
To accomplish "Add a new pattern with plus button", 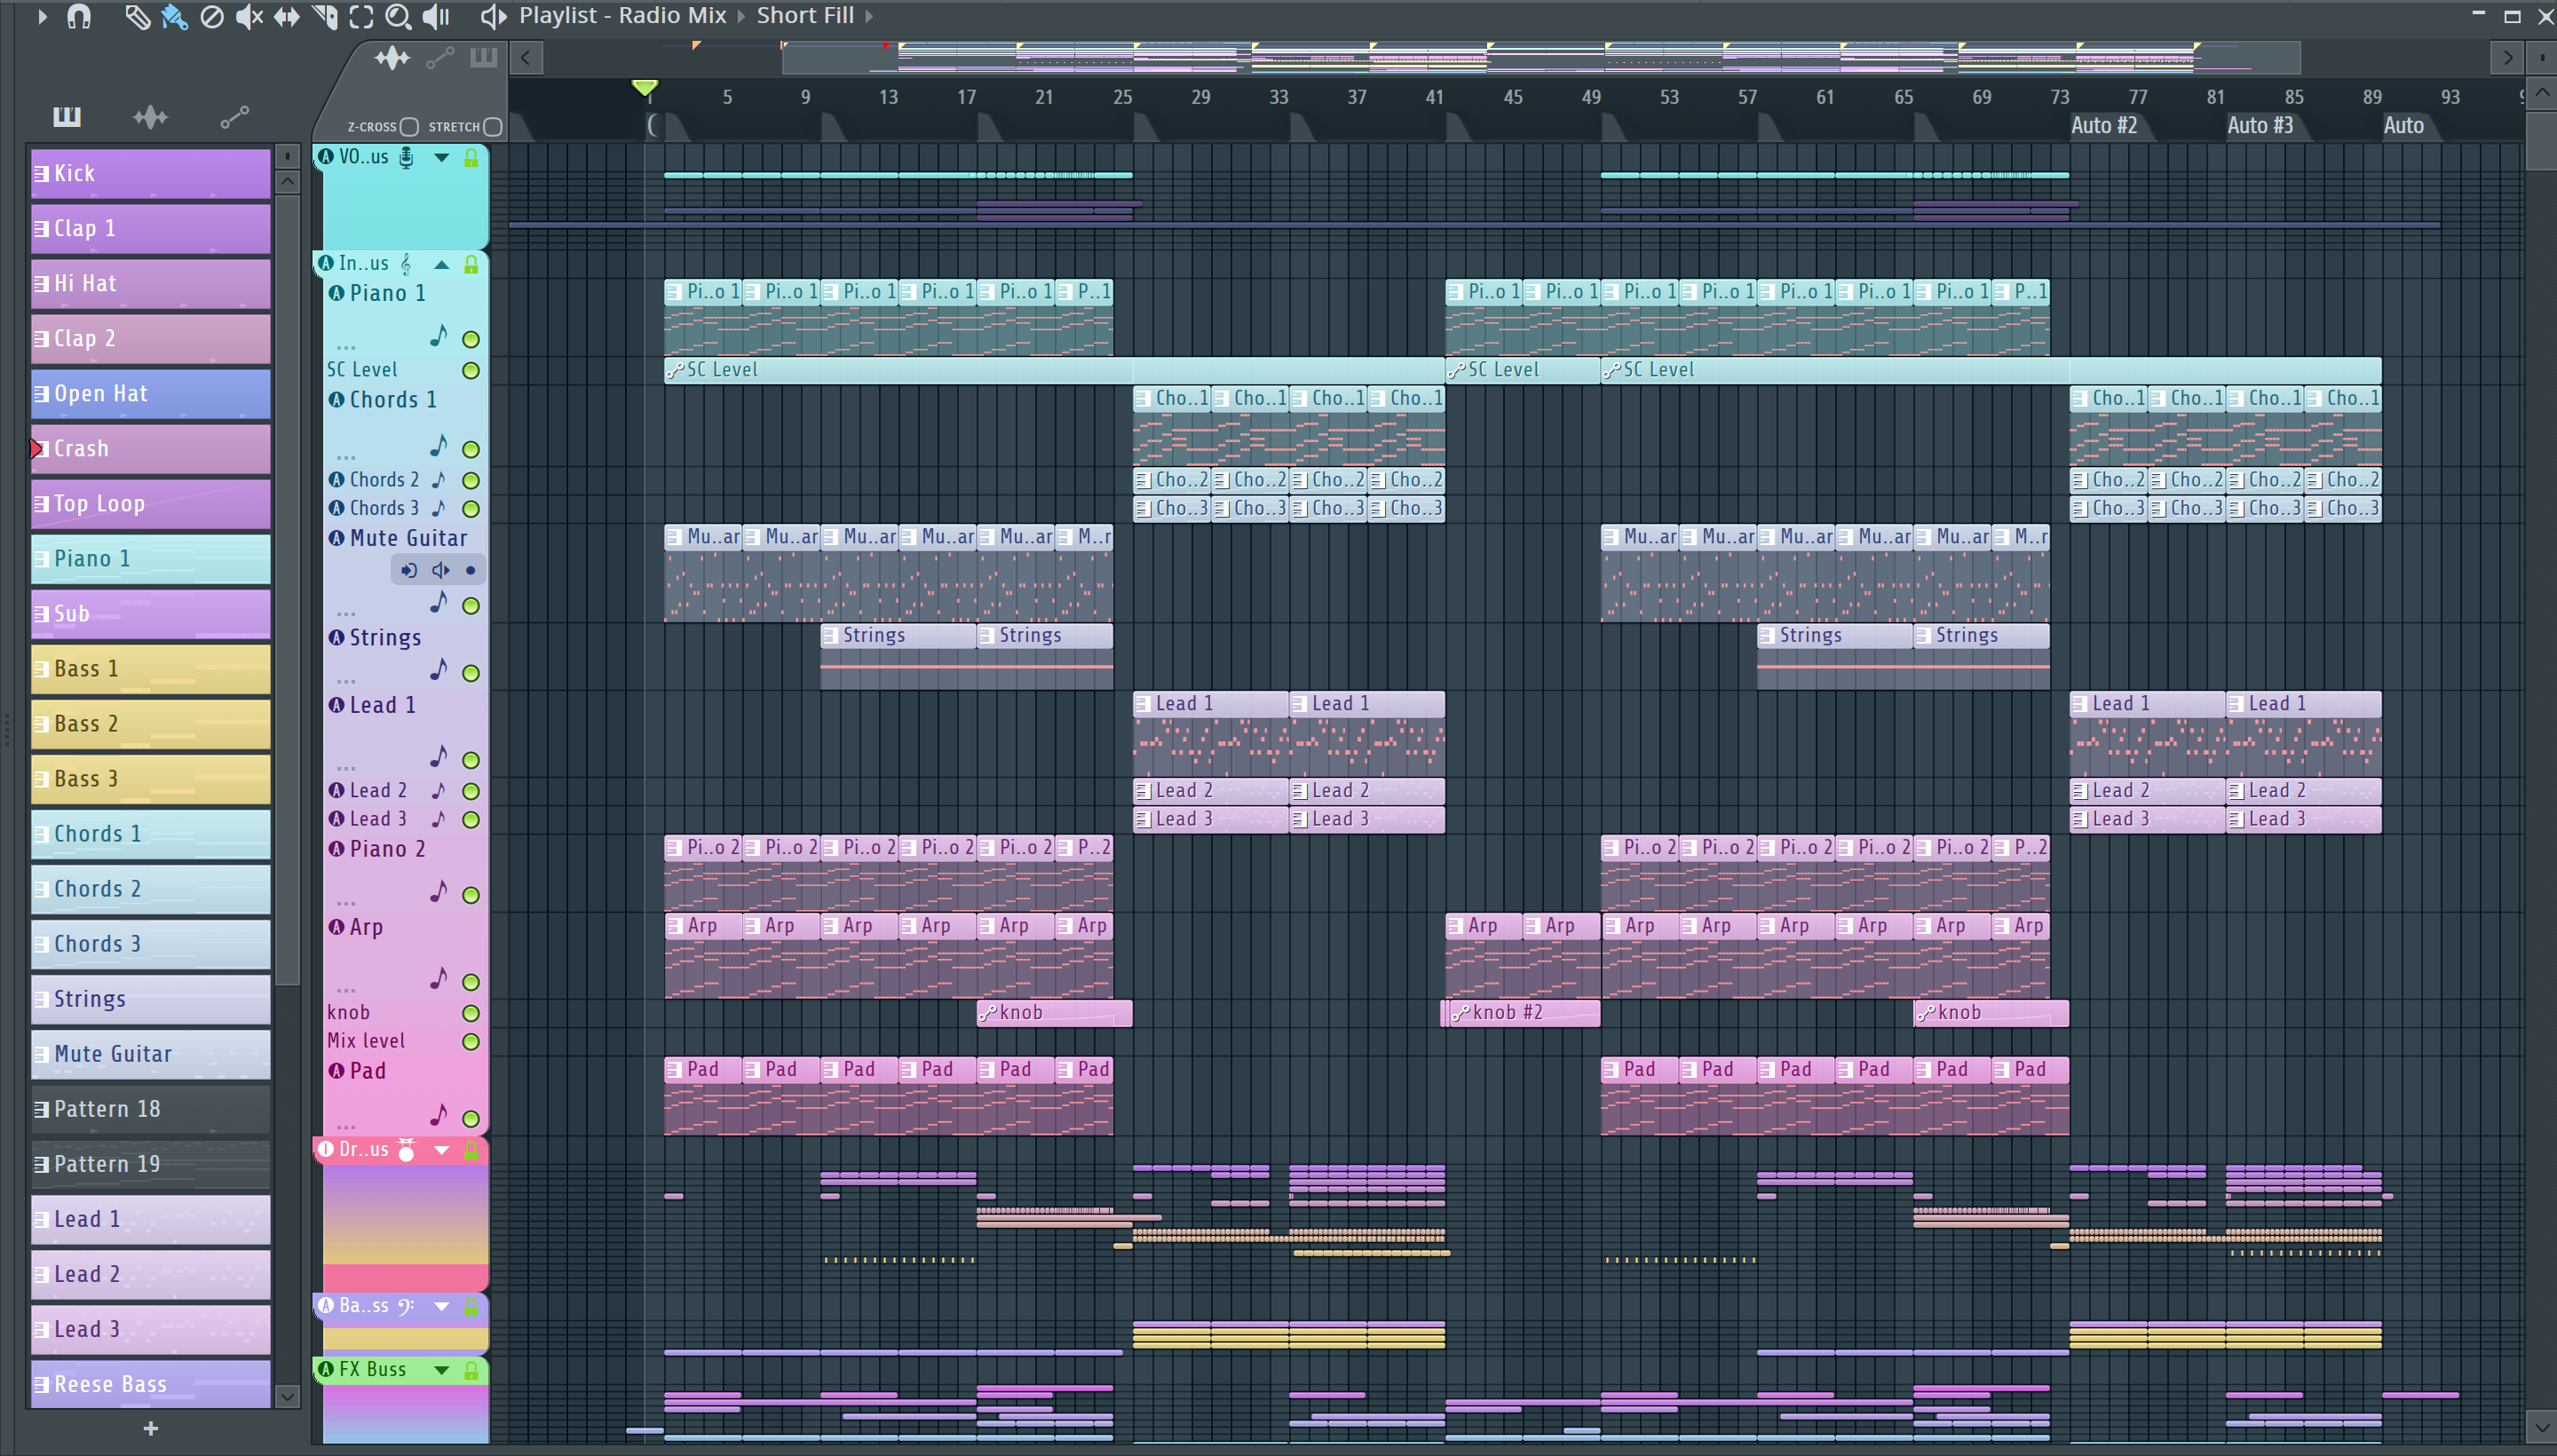I will point(151,1428).
